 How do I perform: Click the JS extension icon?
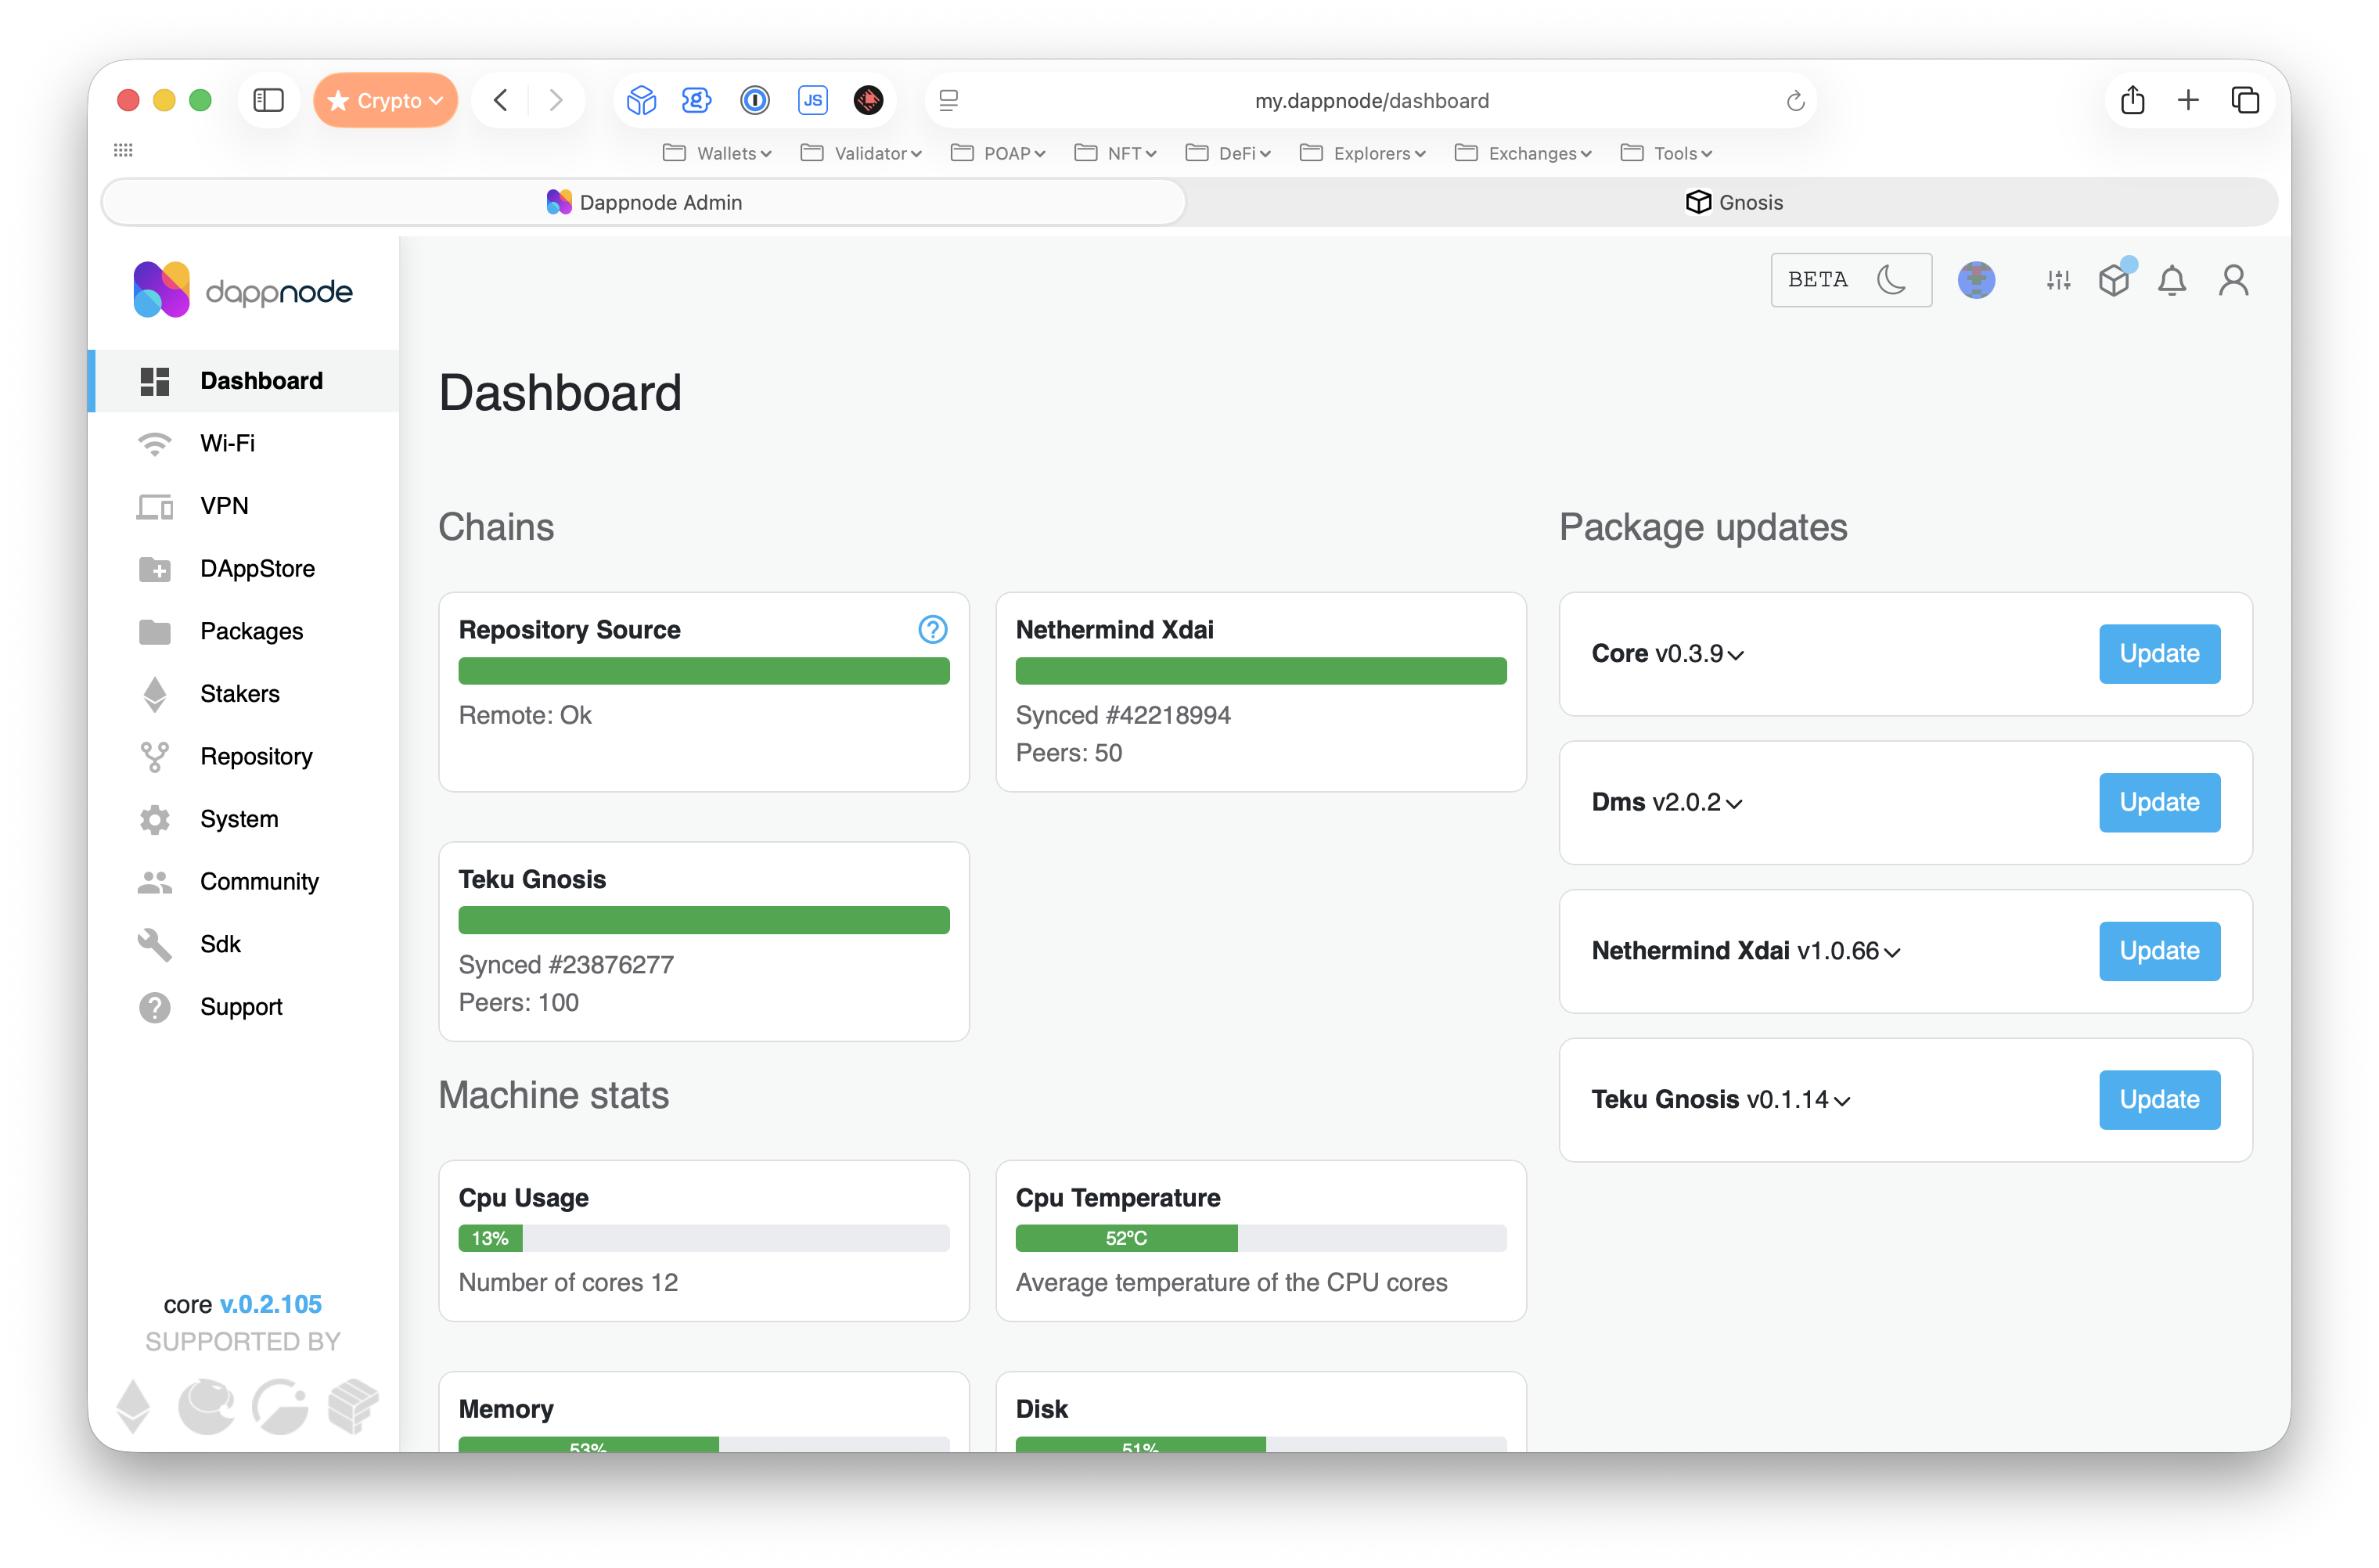pyautogui.click(x=812, y=100)
